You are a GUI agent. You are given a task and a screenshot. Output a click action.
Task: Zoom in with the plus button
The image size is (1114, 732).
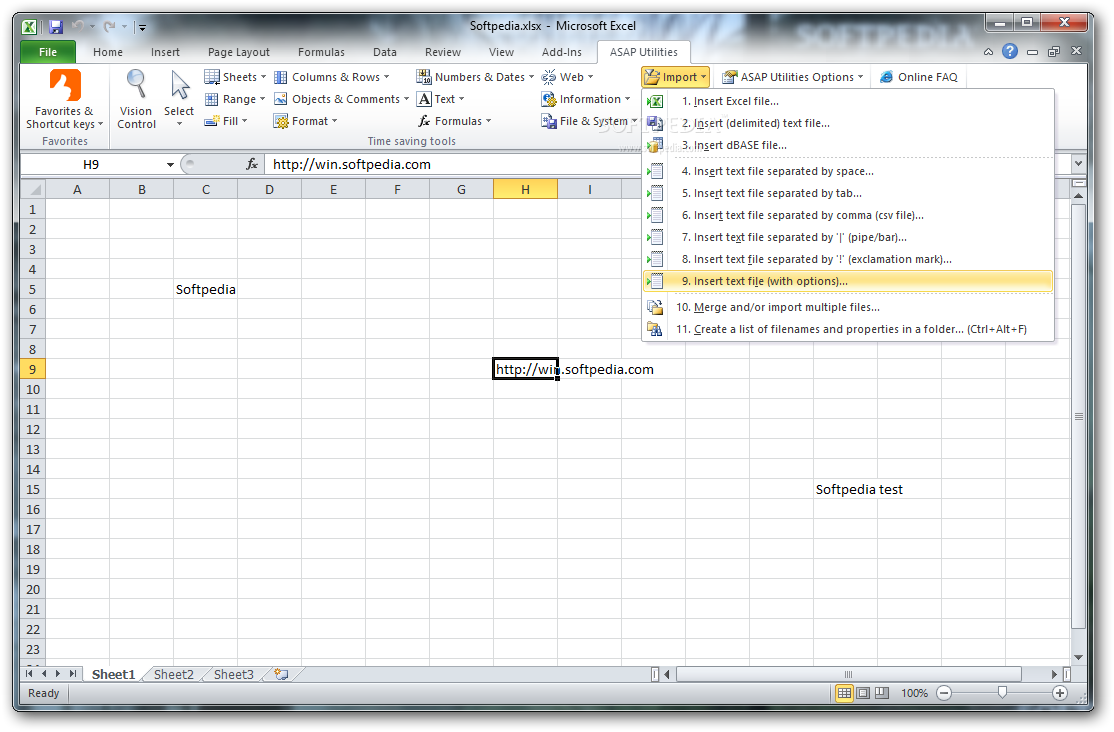coord(1059,693)
